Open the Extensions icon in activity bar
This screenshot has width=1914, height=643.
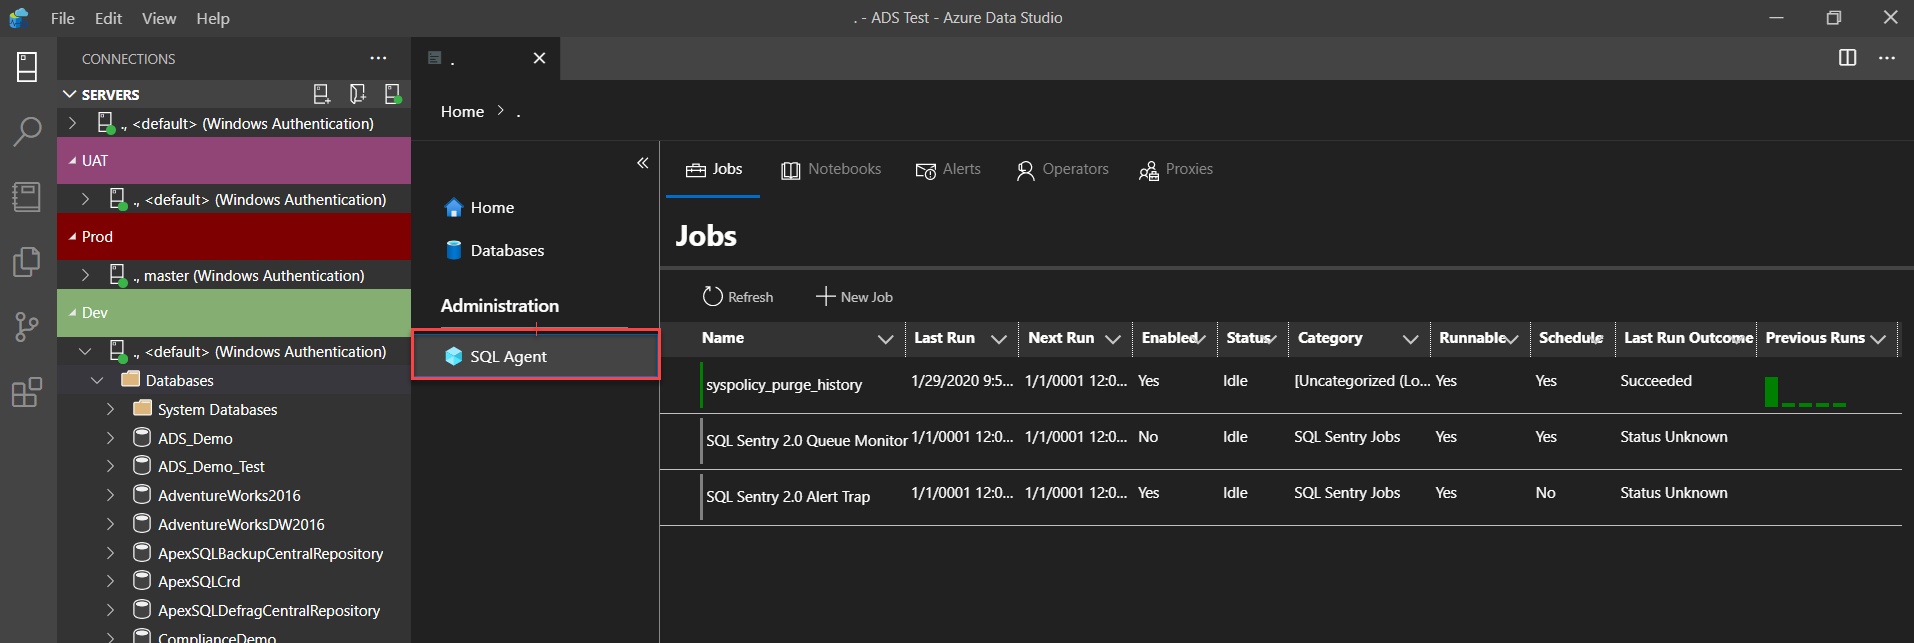[27, 392]
